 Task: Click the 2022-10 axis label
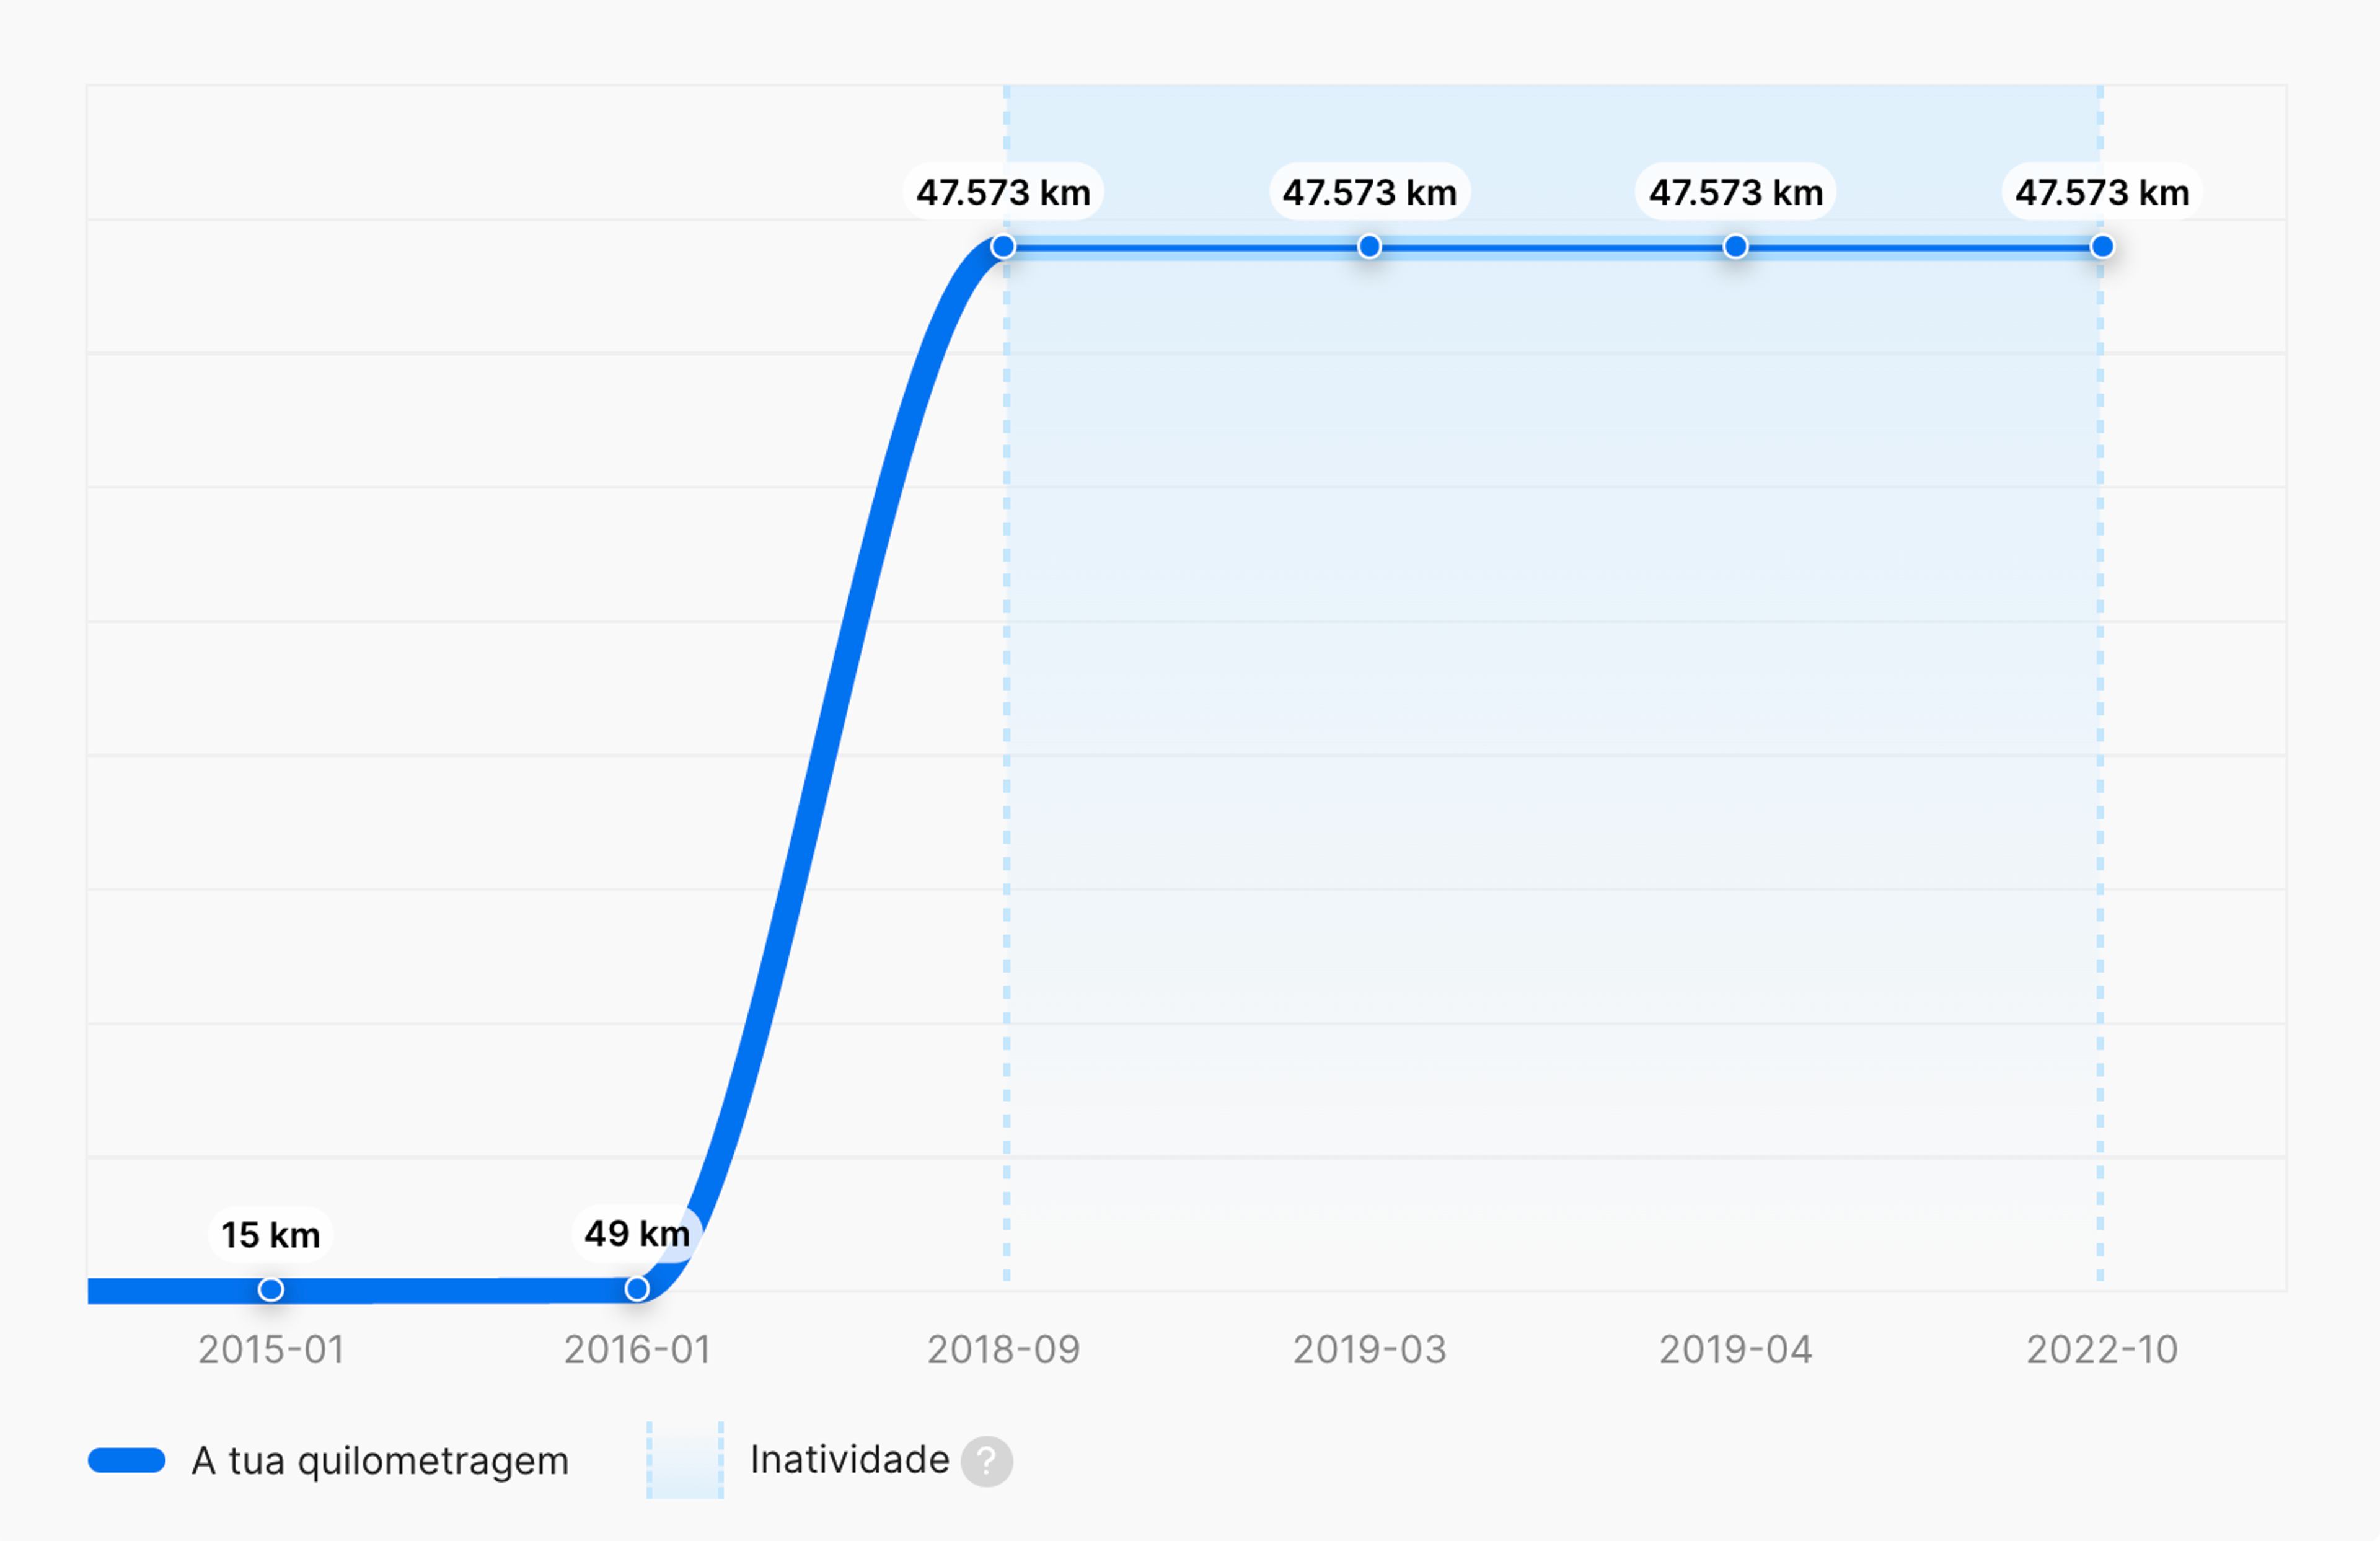(2102, 1350)
